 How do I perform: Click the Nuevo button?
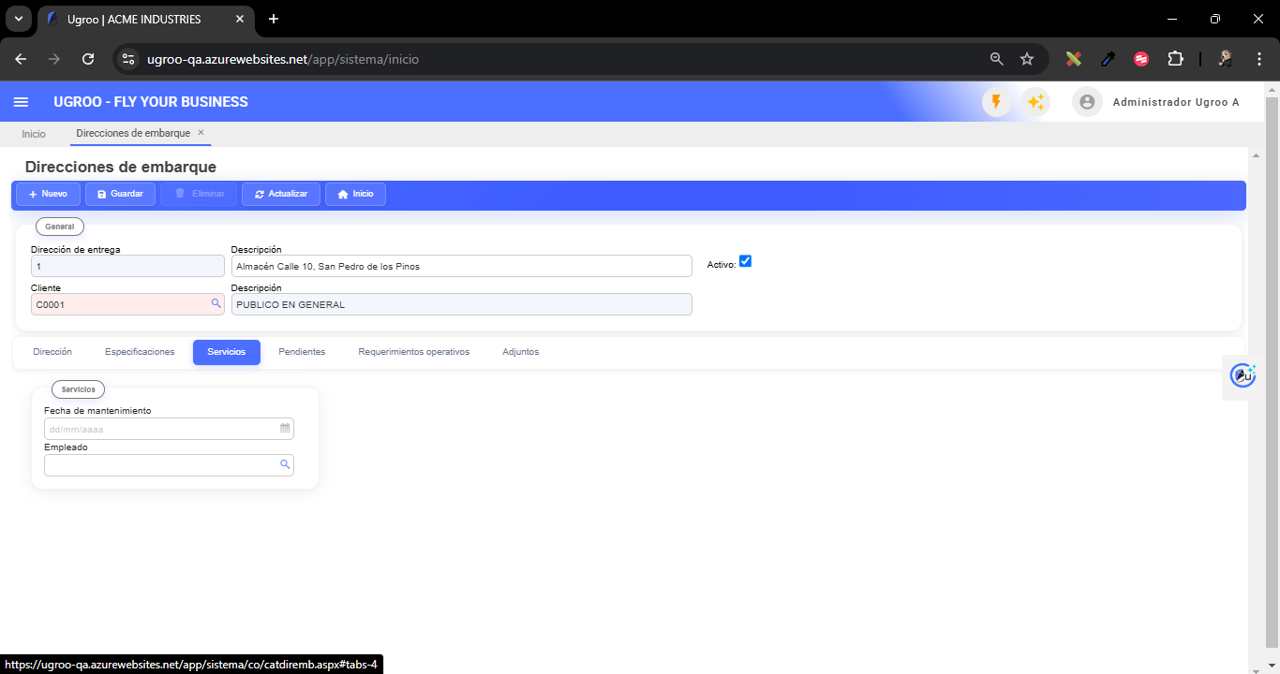48,194
